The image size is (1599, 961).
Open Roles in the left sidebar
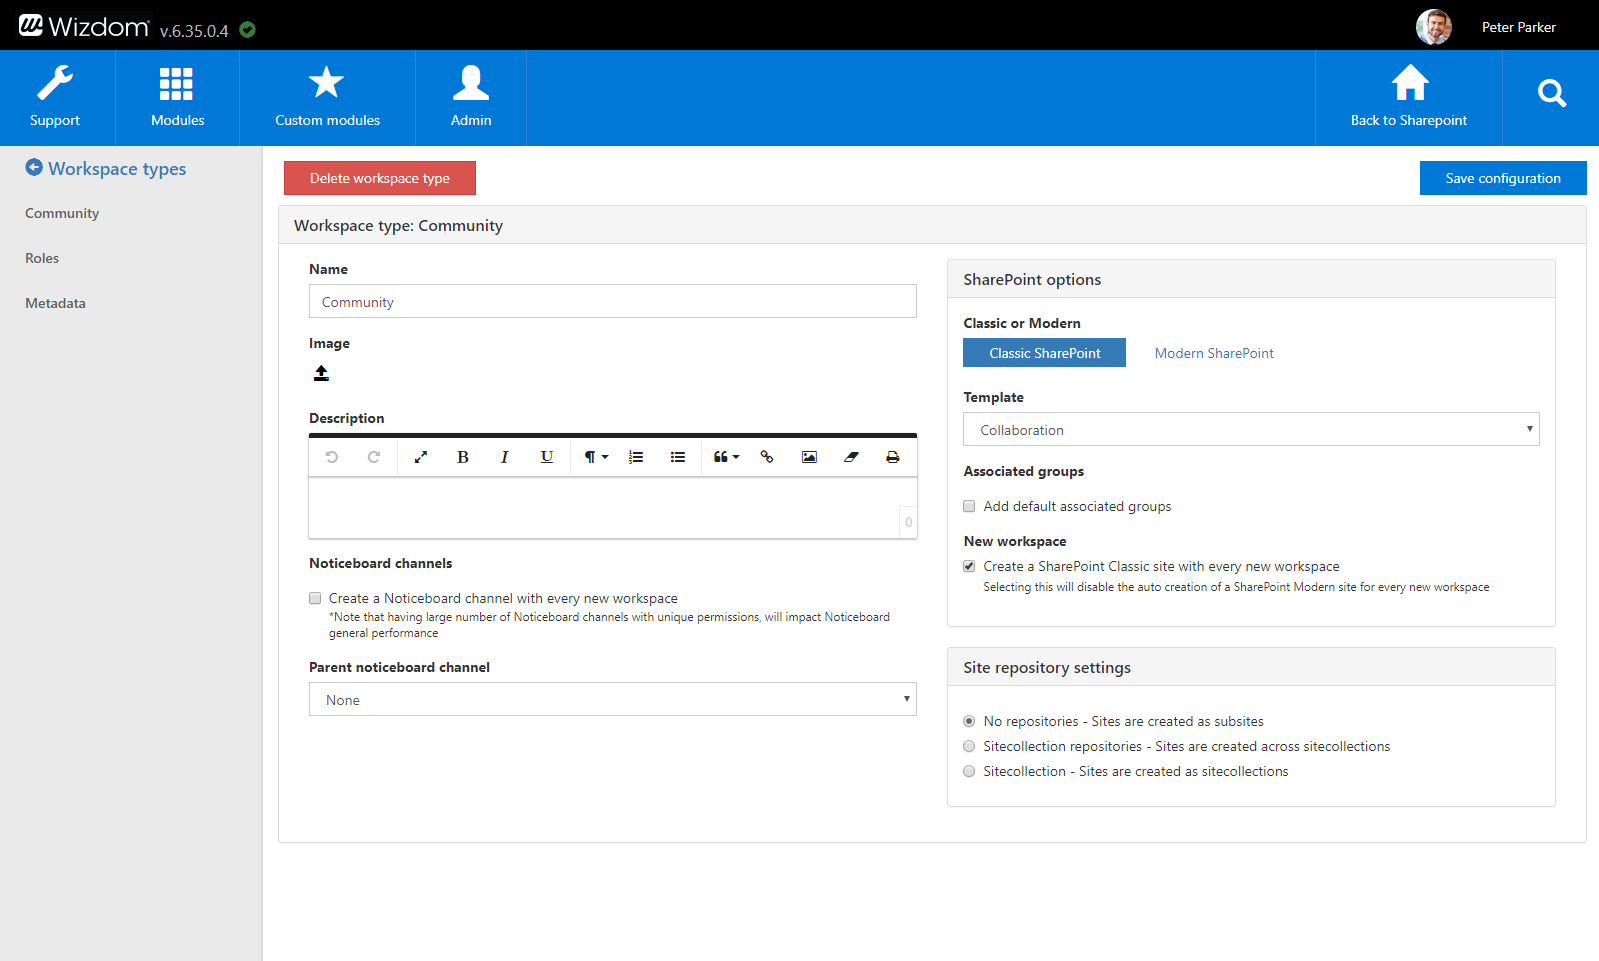[42, 258]
